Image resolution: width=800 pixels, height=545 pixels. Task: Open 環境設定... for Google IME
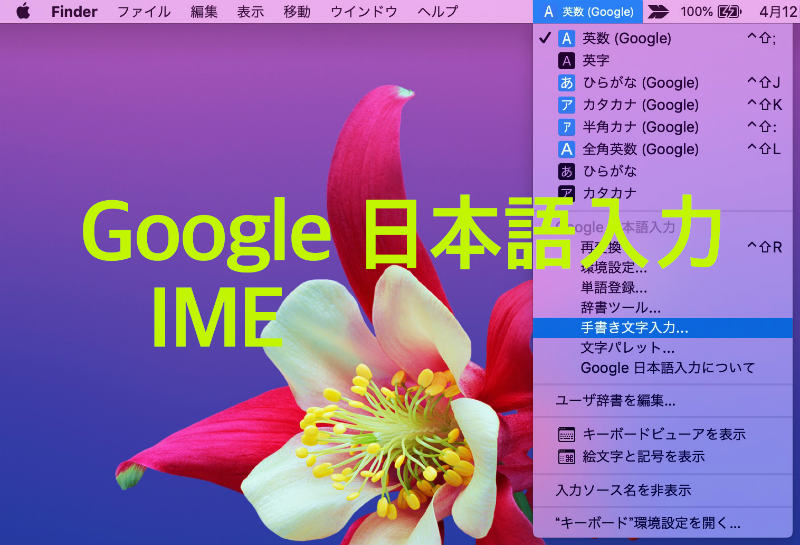click(663, 267)
